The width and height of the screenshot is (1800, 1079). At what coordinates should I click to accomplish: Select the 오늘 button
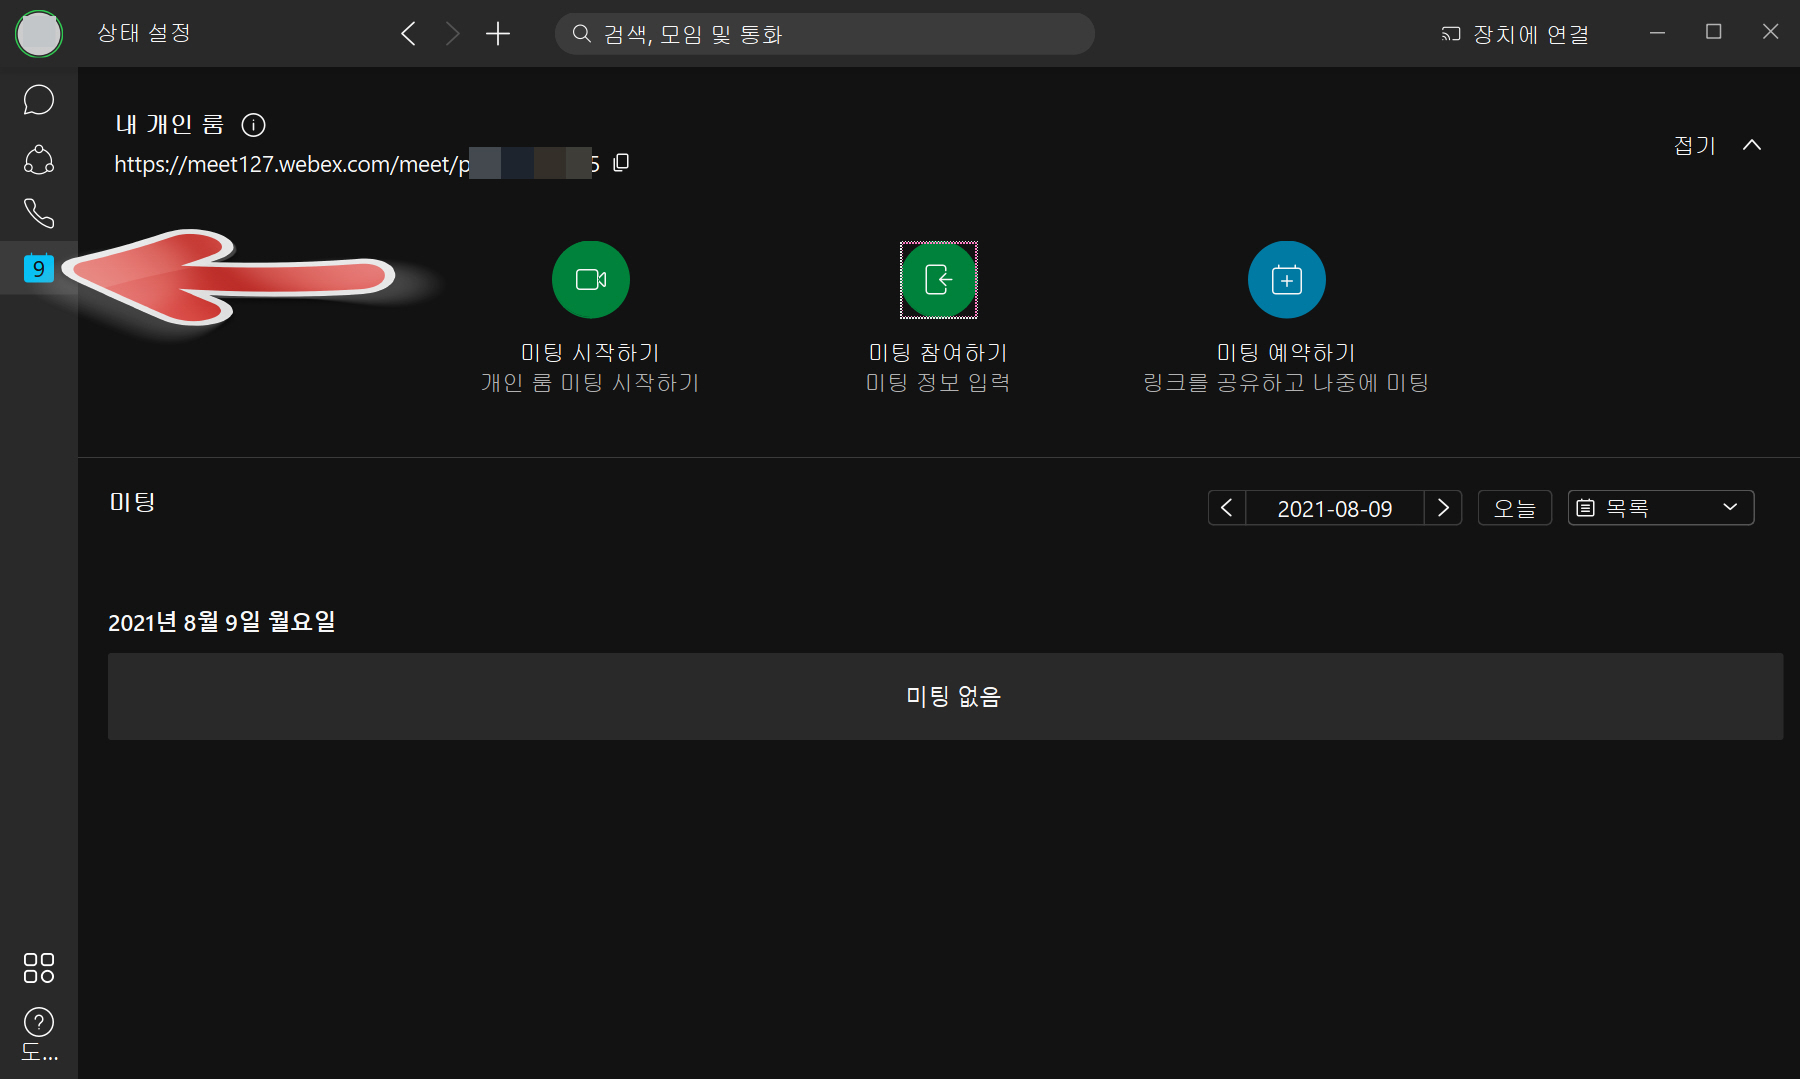[1514, 507]
